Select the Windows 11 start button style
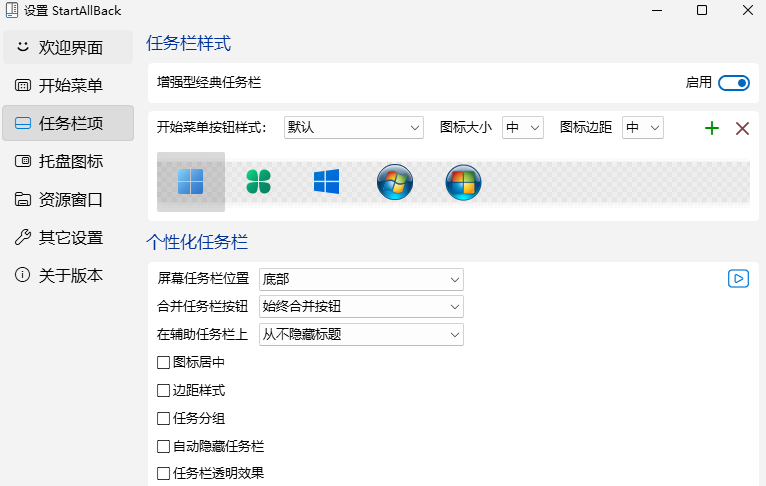Image resolution: width=766 pixels, height=486 pixels. [190, 182]
